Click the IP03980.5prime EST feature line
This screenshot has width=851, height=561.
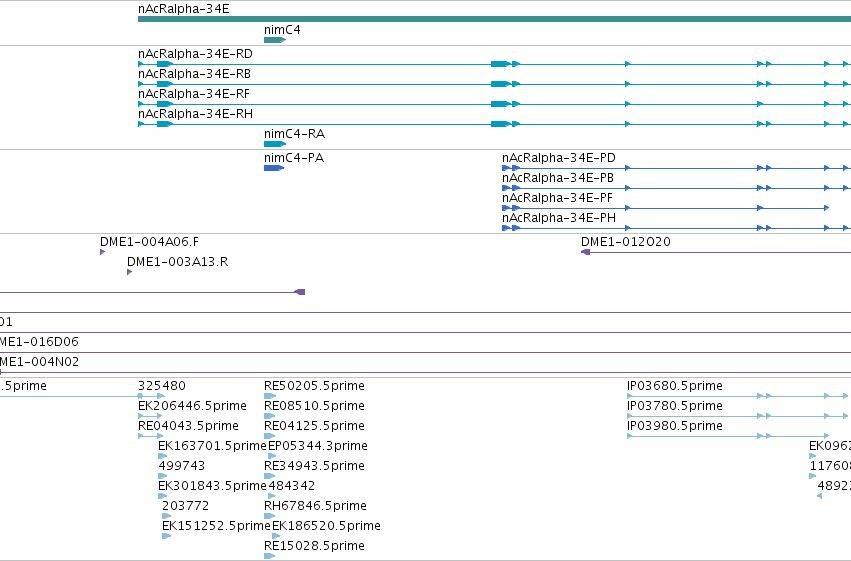(728, 436)
